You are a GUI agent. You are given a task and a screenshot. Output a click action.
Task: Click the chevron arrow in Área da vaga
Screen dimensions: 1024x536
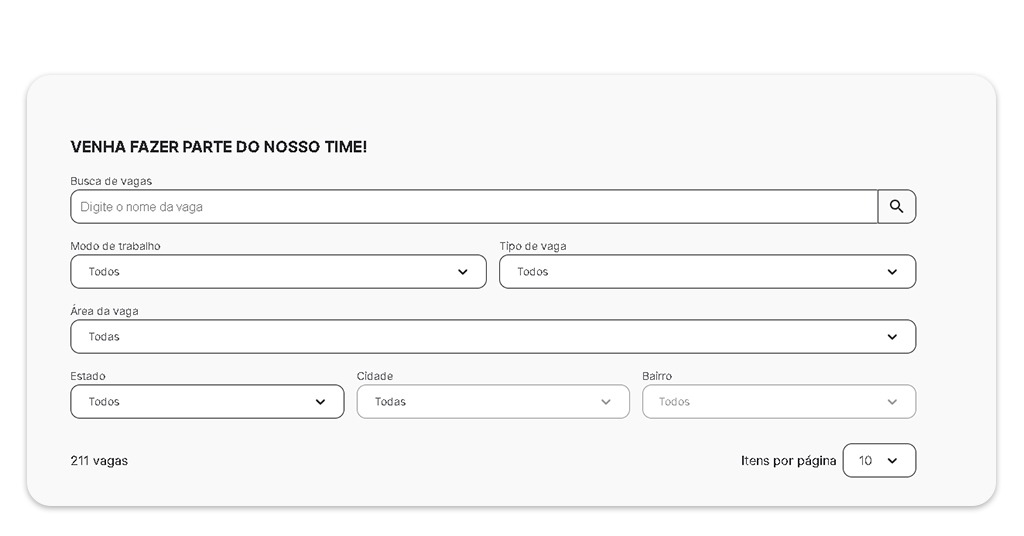click(x=892, y=337)
